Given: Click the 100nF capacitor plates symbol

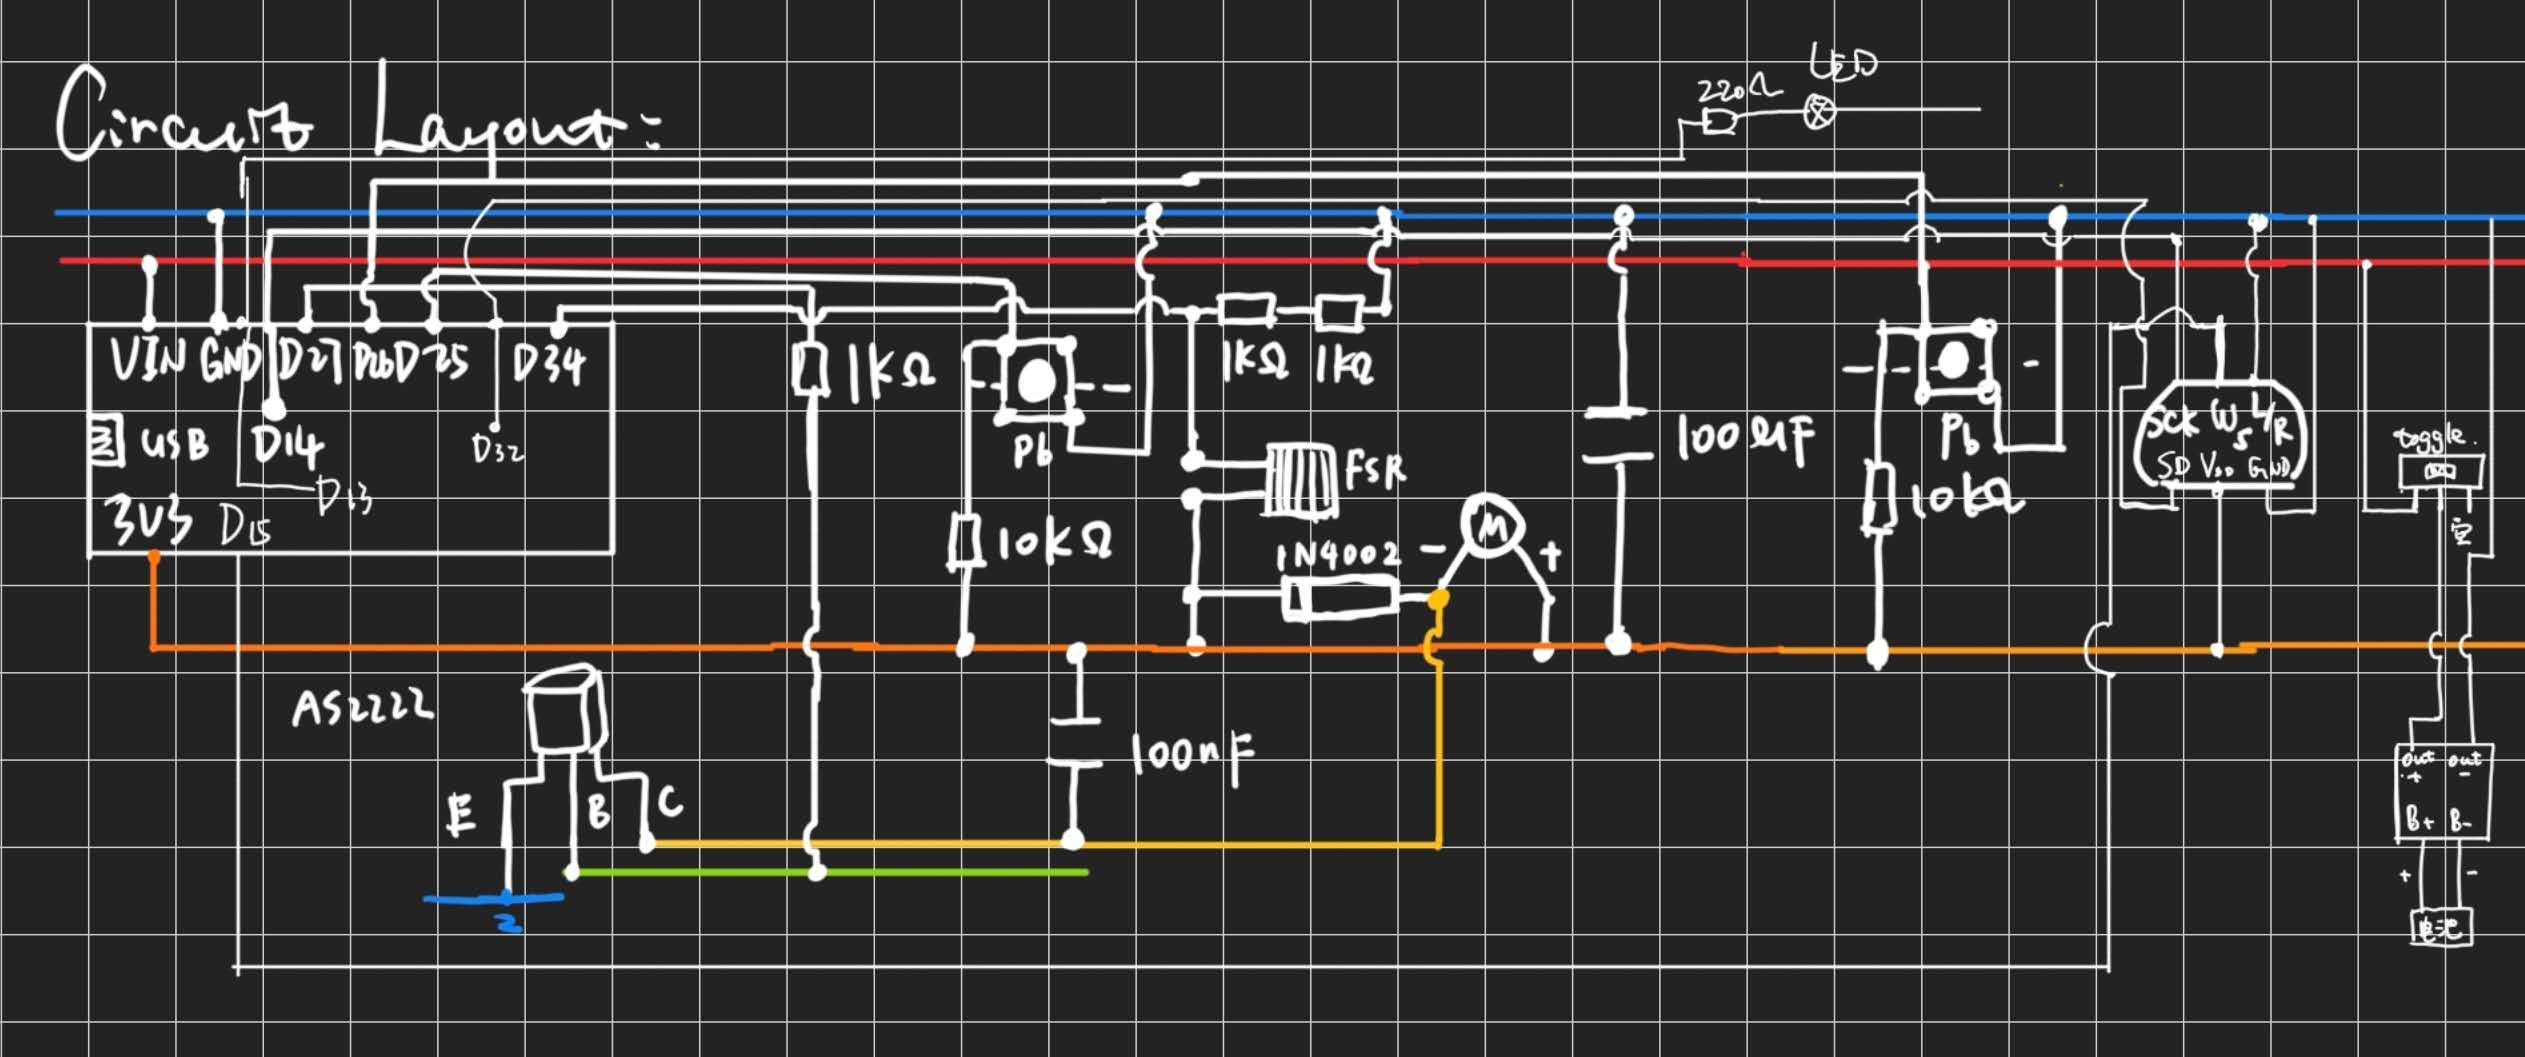Looking at the screenshot, I should coord(1074,741).
